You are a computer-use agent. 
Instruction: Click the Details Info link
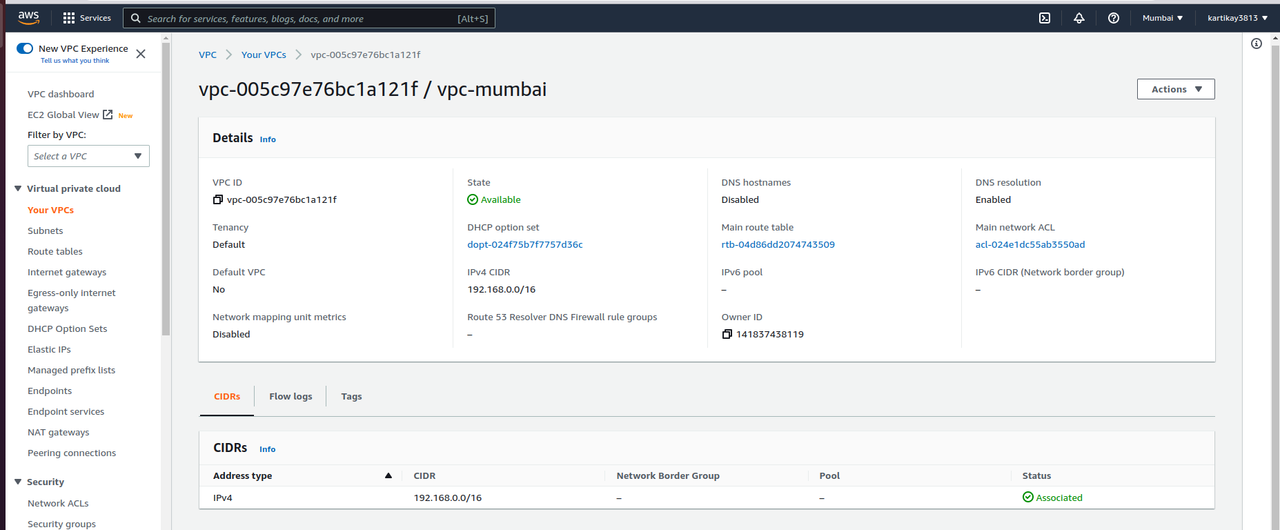point(268,139)
